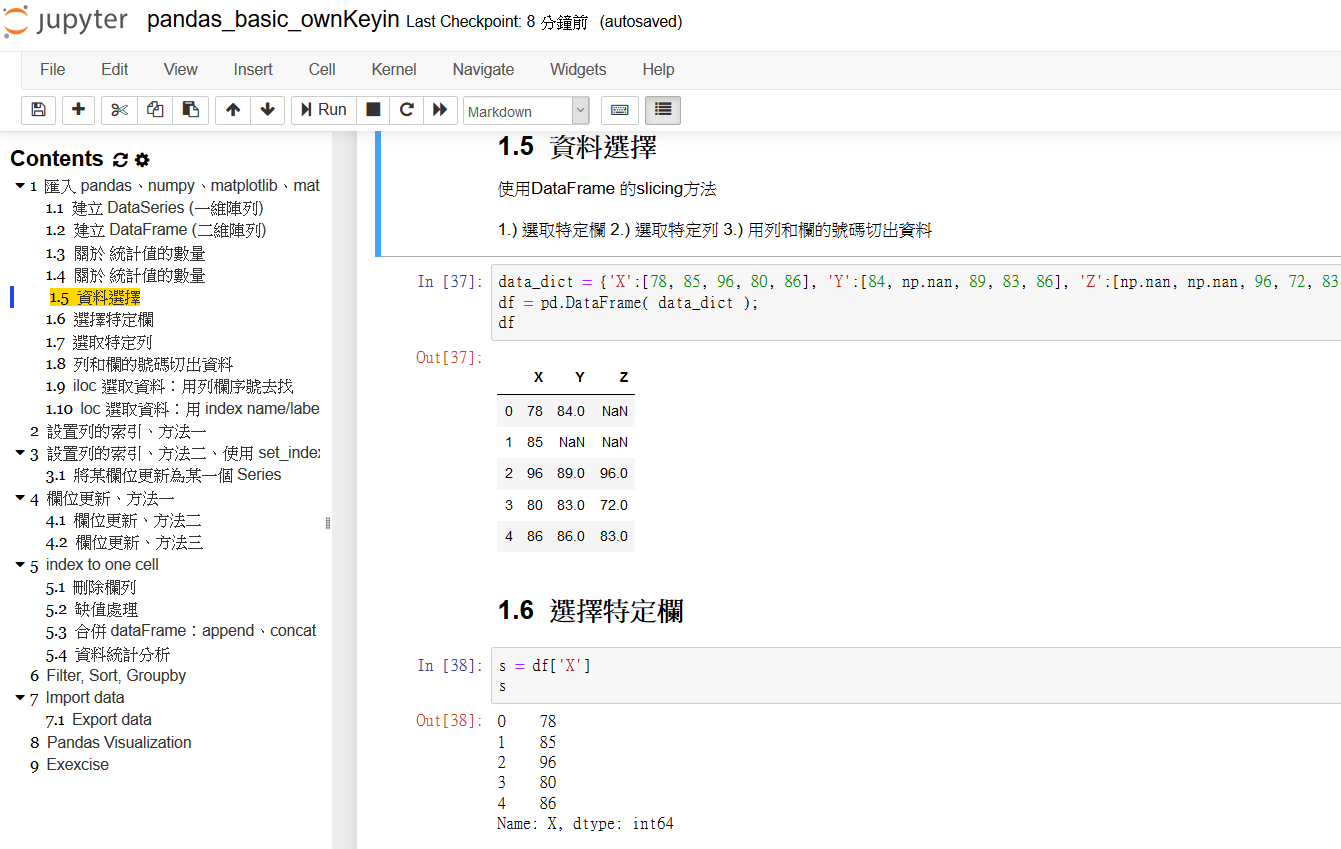Open the Kernel menu

pyautogui.click(x=393, y=69)
